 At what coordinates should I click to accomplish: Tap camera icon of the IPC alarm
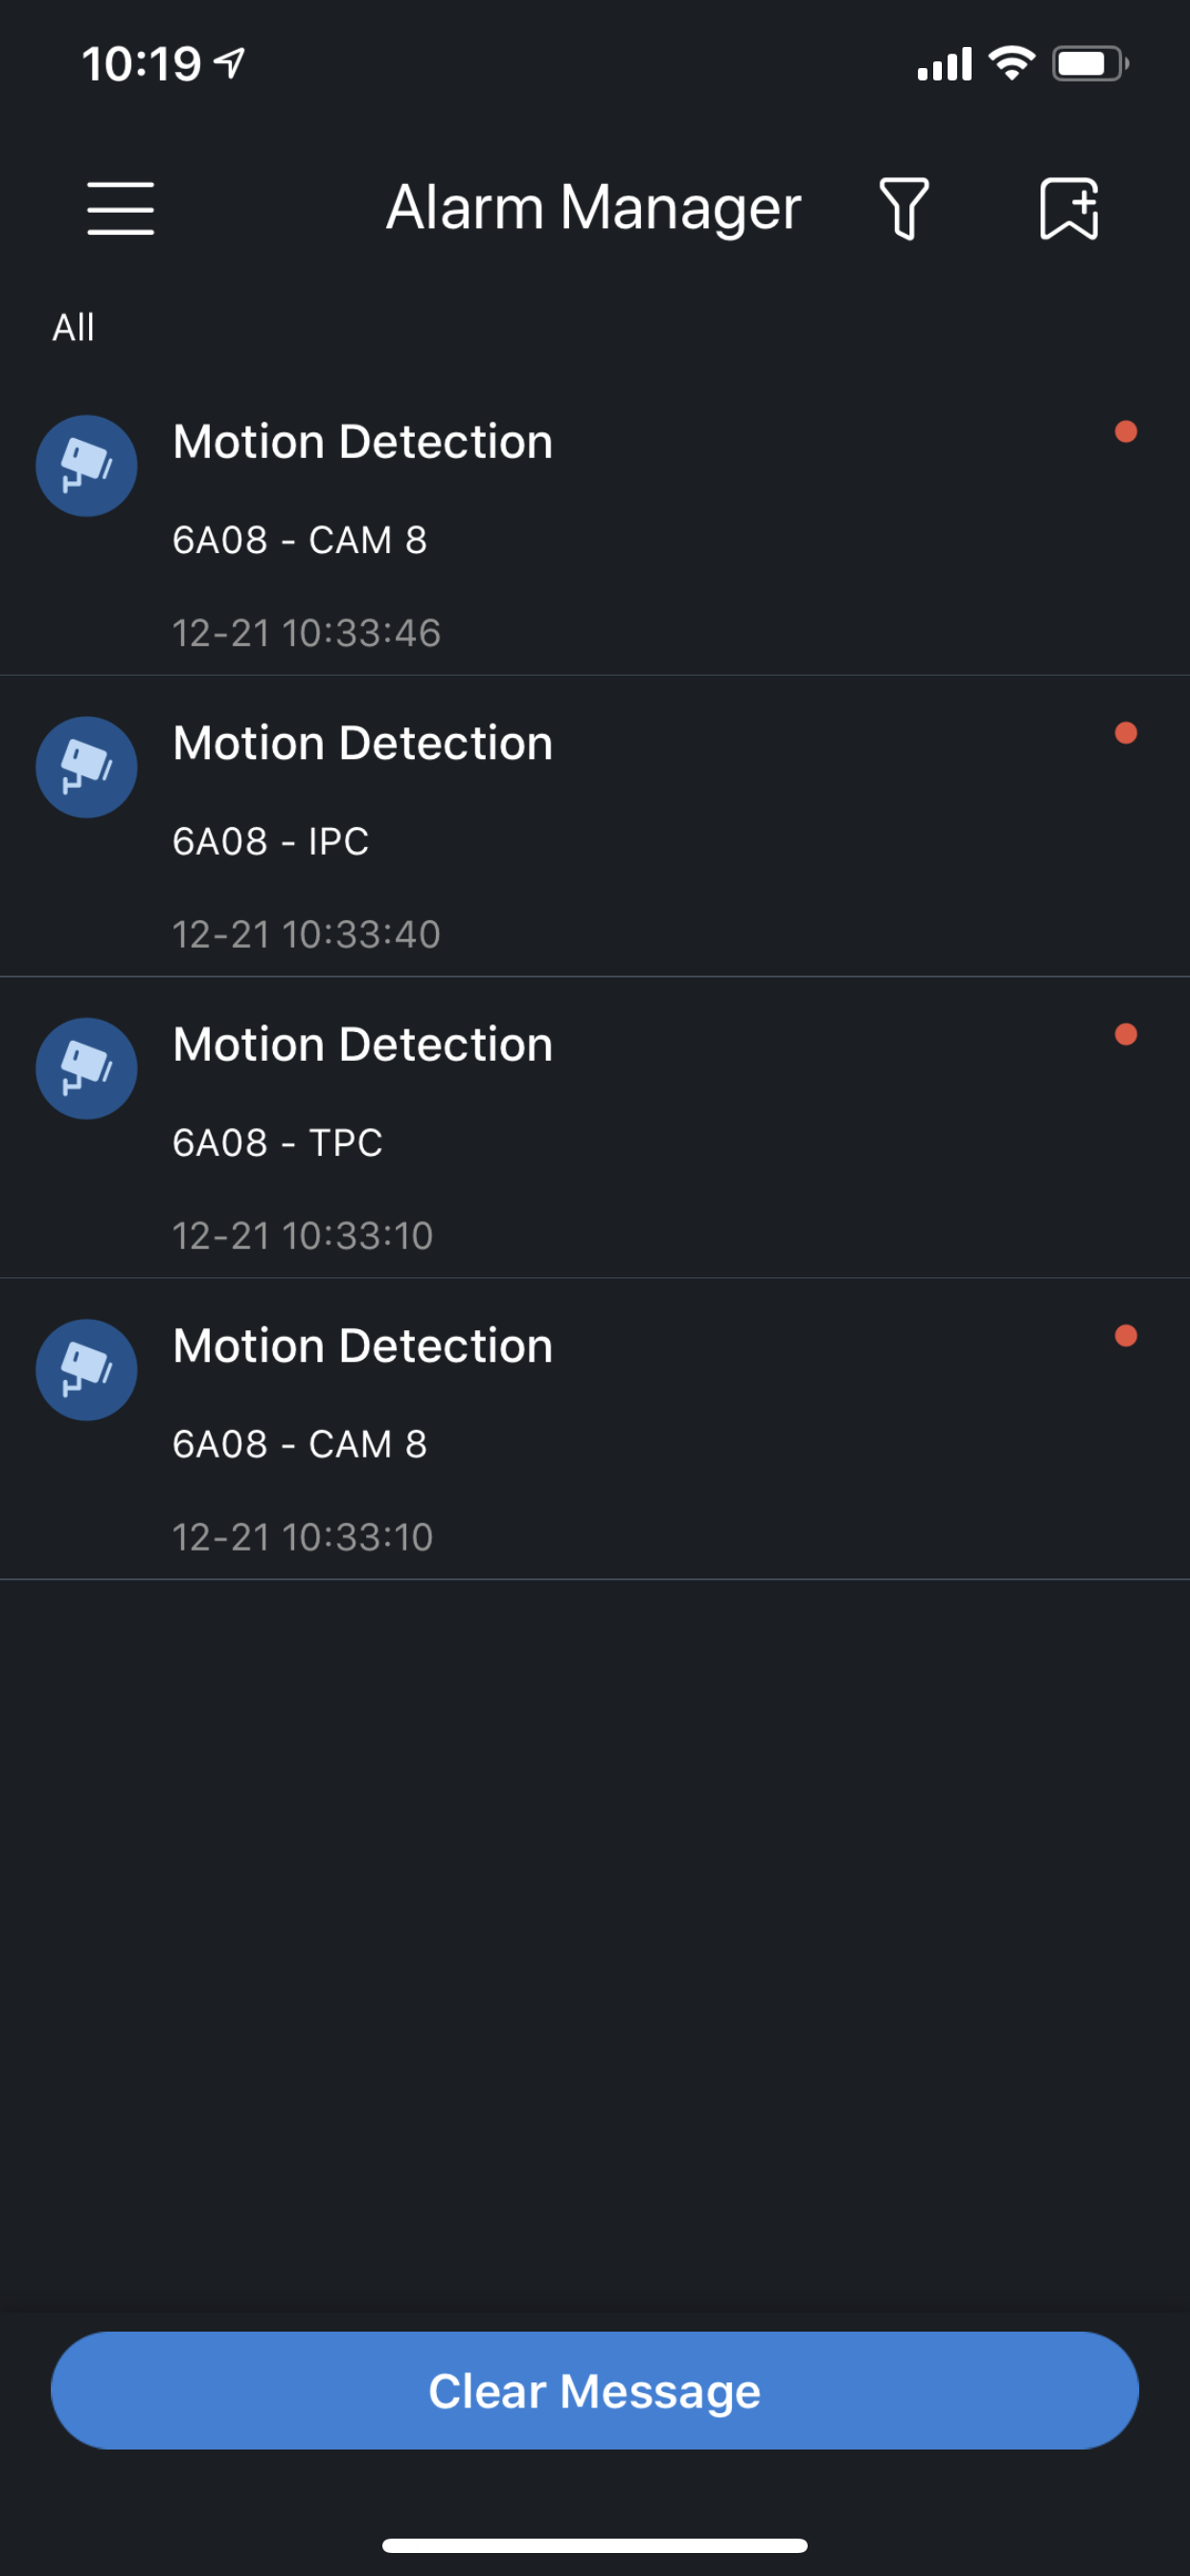(x=86, y=767)
